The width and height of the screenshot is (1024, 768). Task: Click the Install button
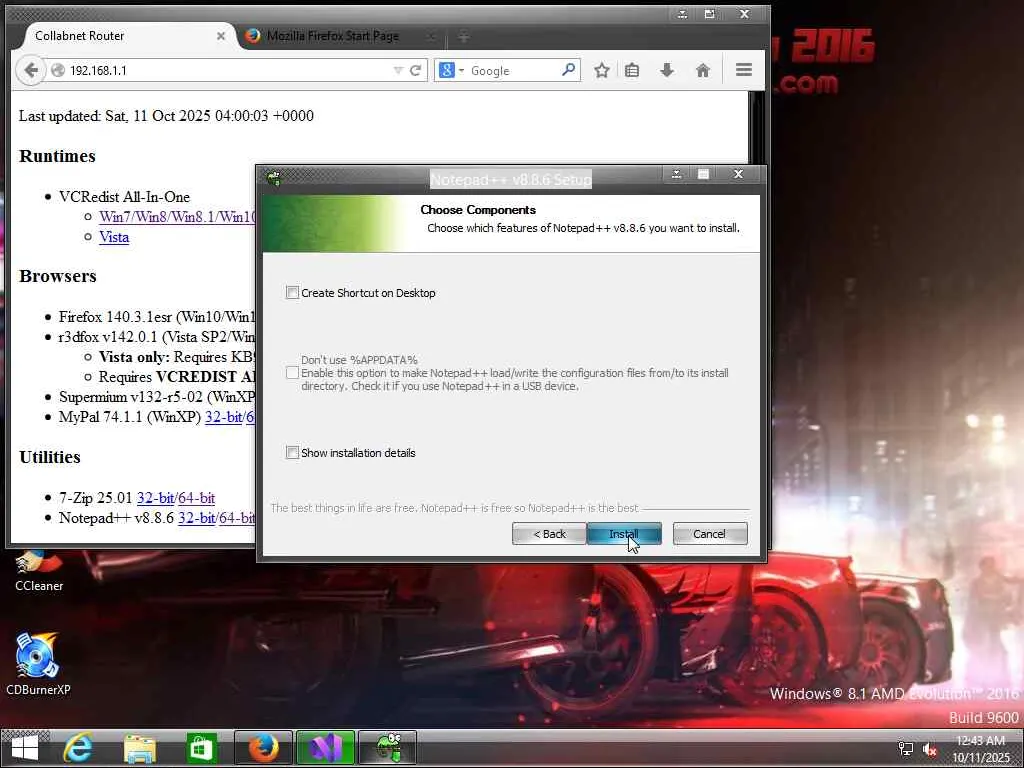click(x=624, y=534)
